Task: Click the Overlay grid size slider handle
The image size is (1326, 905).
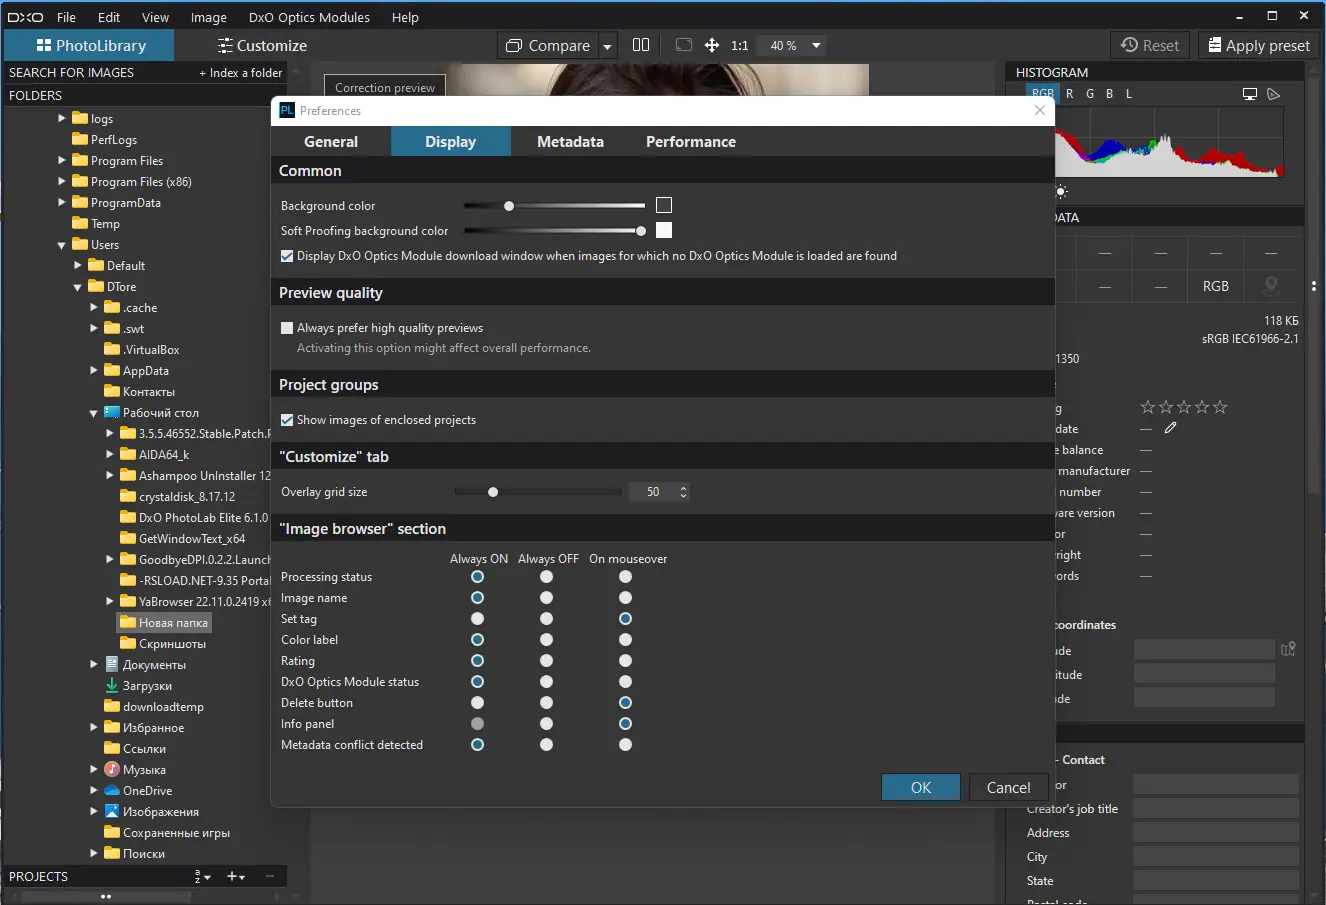Action: (493, 492)
